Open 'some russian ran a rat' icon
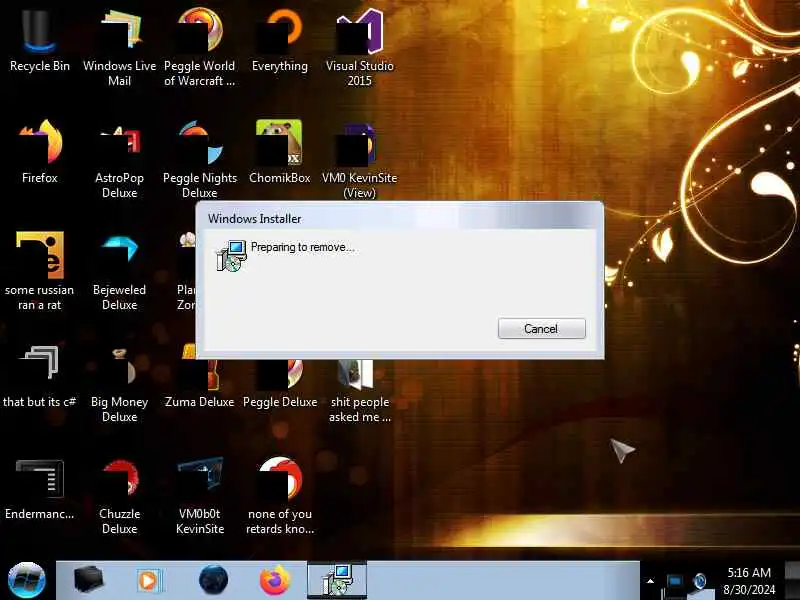The height and width of the screenshot is (600, 800). pos(39,271)
